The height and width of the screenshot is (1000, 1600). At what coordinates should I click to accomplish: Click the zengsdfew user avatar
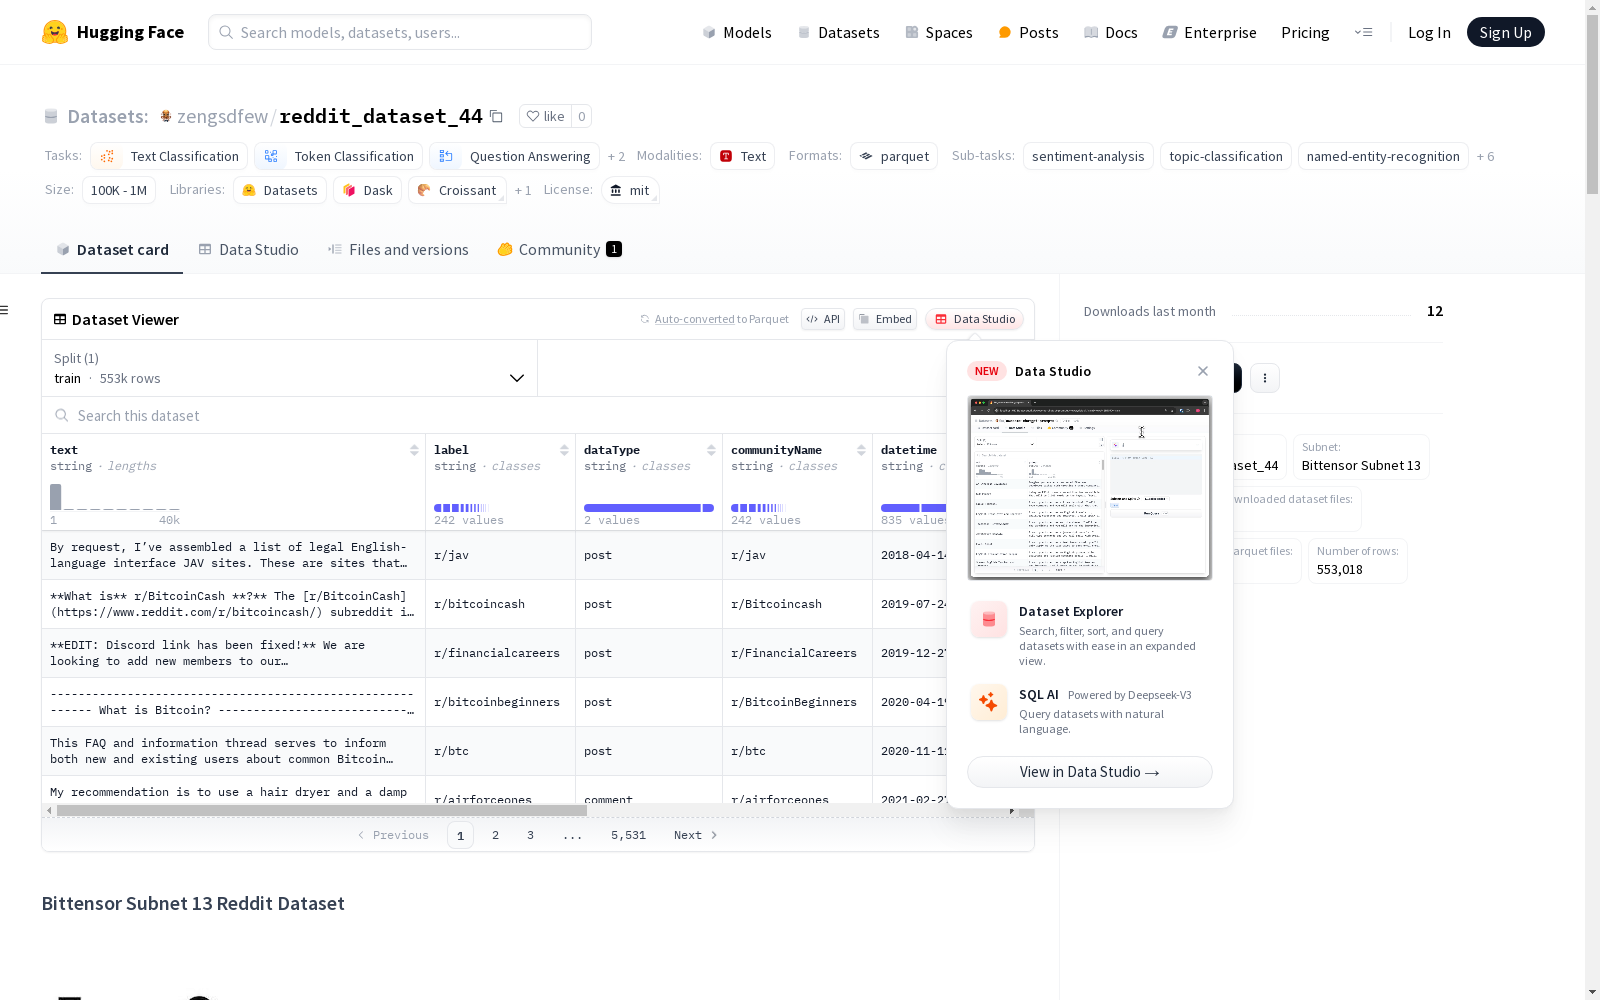click(166, 116)
